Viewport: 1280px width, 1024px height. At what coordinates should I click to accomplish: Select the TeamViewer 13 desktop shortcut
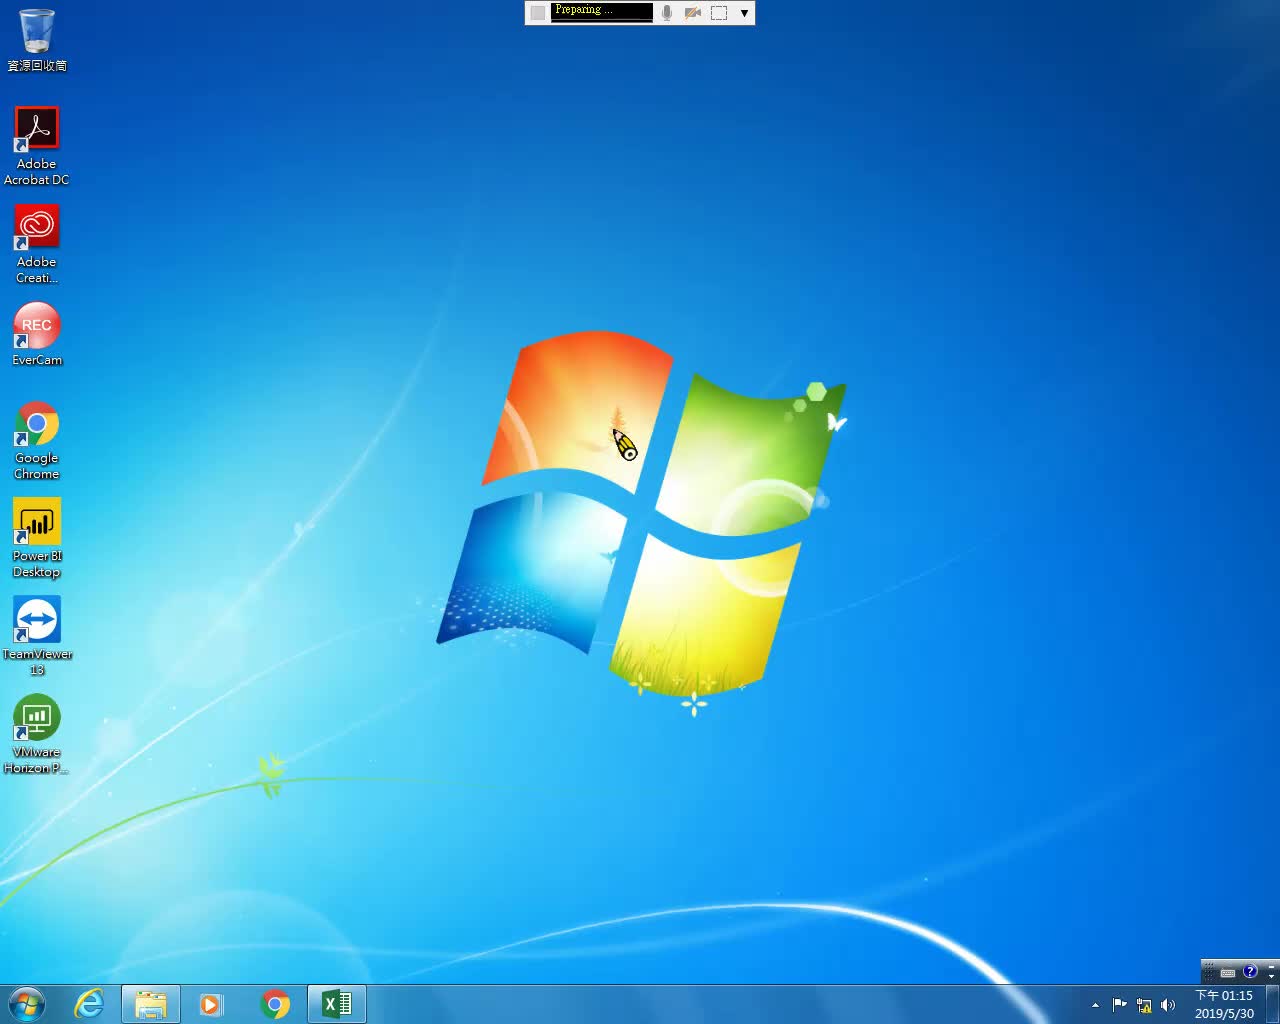coord(37,636)
